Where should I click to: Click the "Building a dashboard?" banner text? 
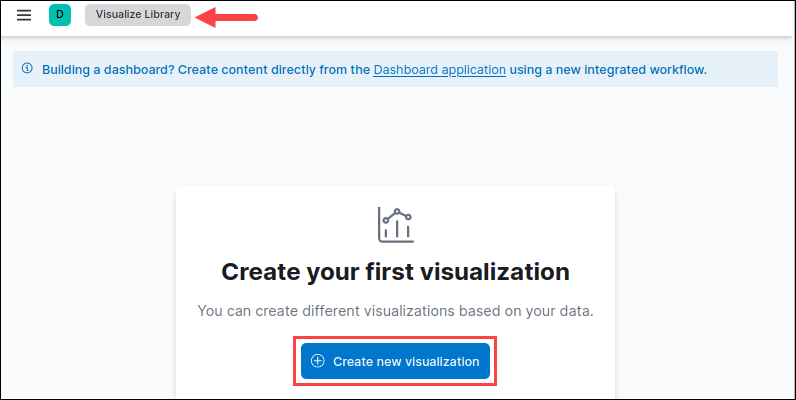point(109,70)
